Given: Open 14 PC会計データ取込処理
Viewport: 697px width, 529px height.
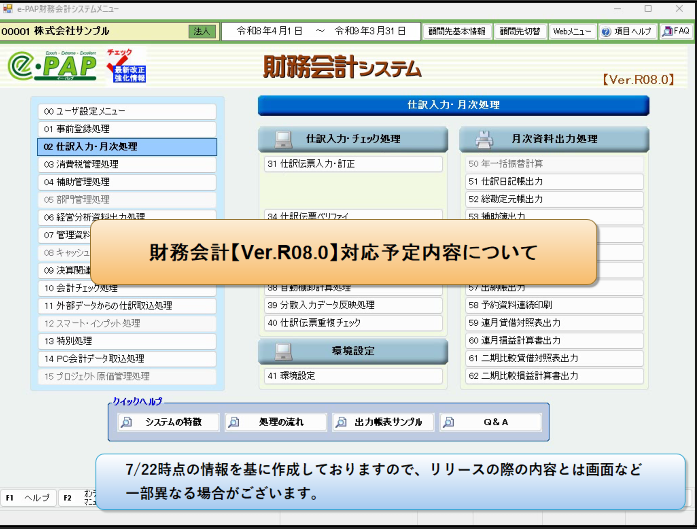Looking at the screenshot, I should pyautogui.click(x=127, y=359).
